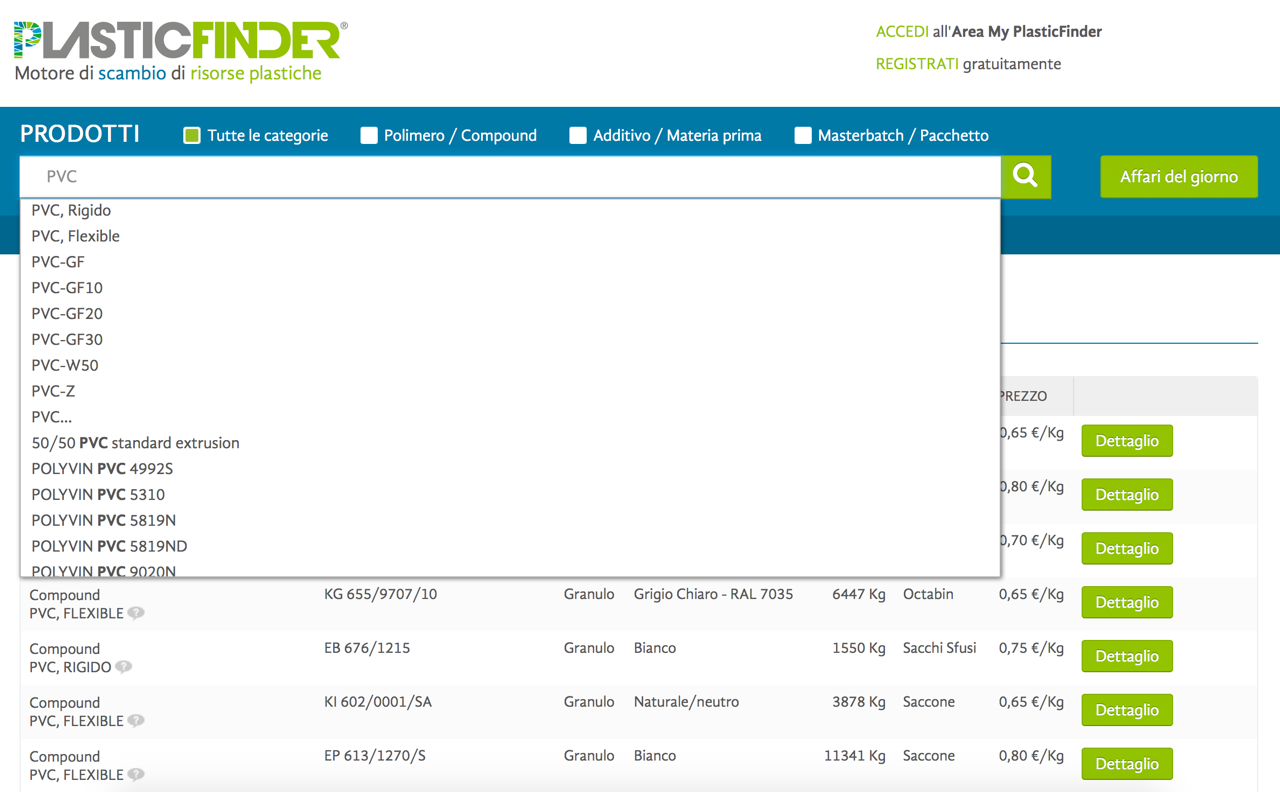Select the 'PVC, Rigido' suggestion
Viewport: 1280px width, 792px height.
(510, 210)
